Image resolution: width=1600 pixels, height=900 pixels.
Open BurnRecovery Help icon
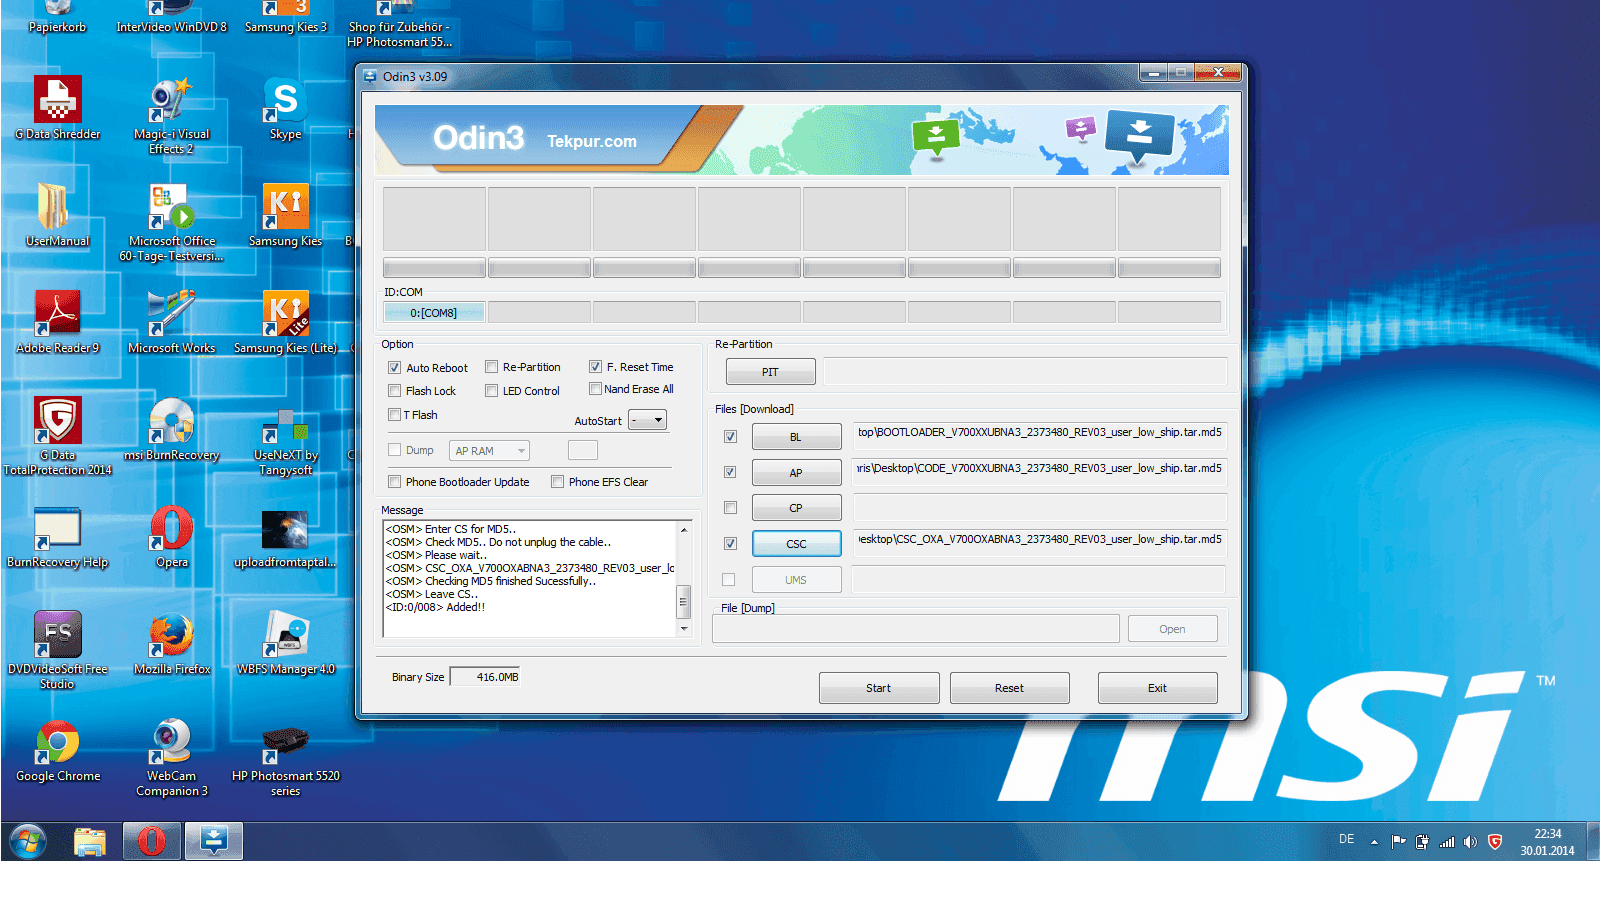58,535
